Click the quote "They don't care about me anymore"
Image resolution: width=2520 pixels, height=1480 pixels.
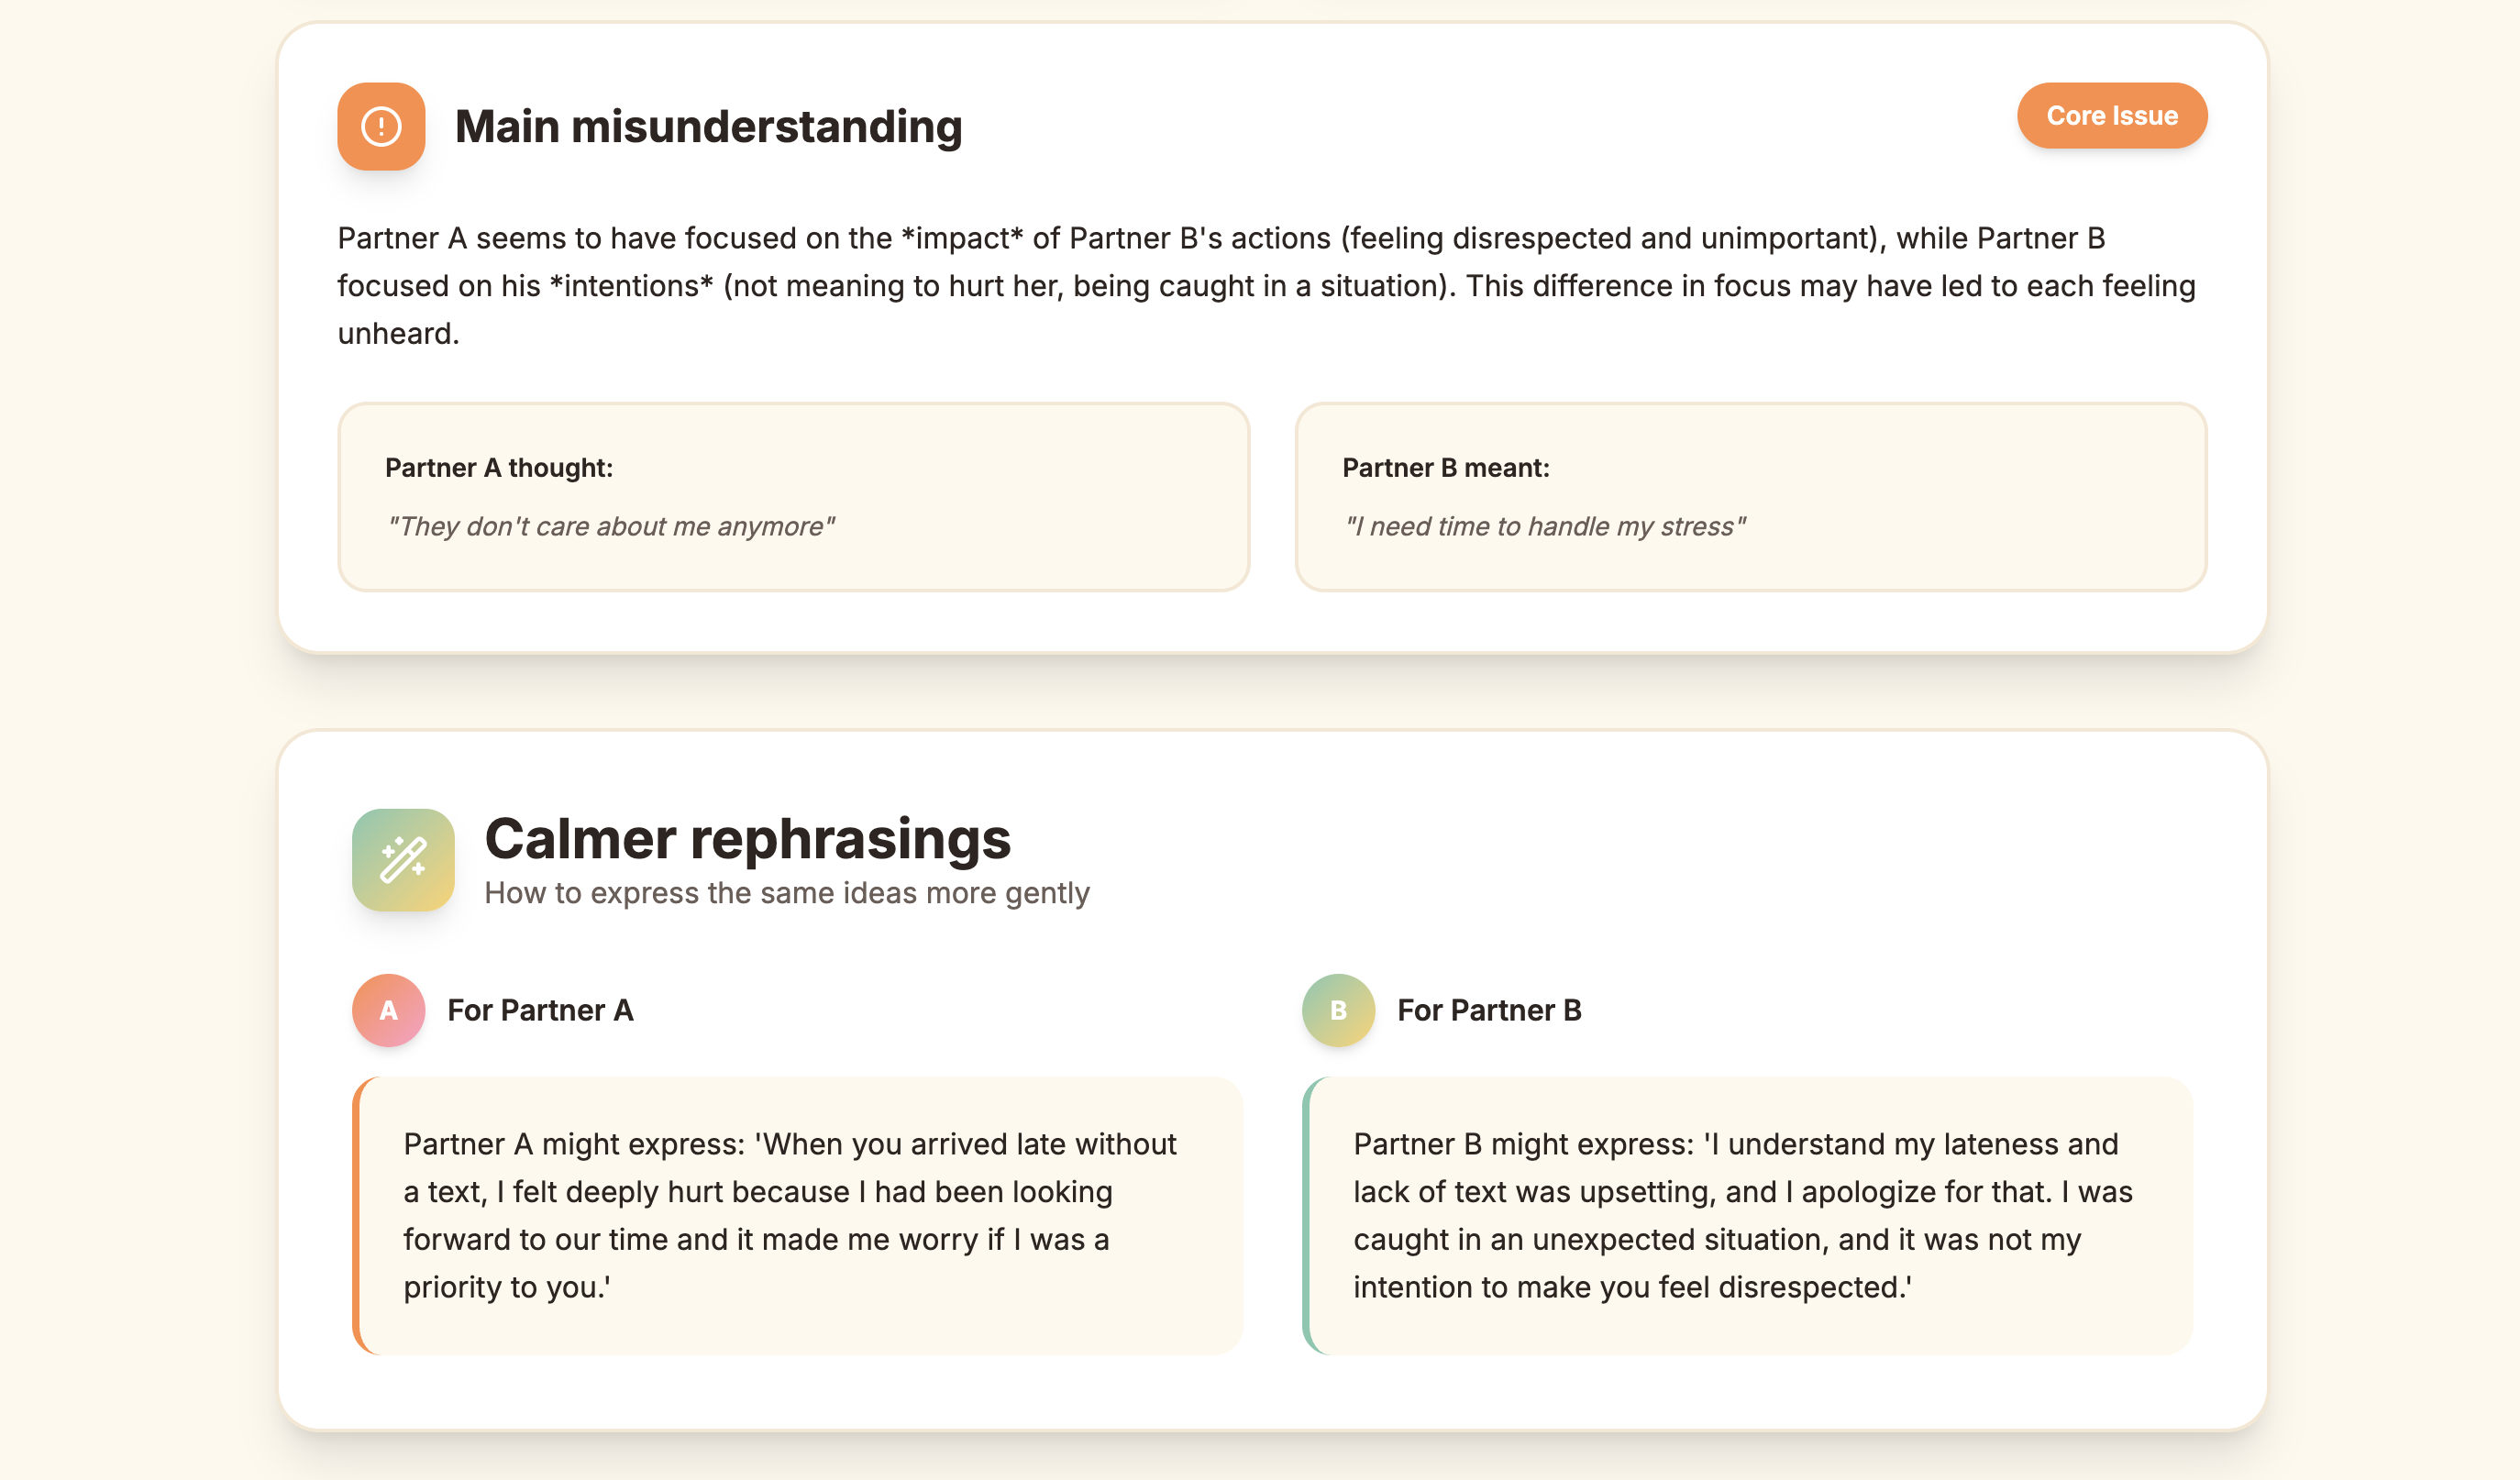point(610,527)
